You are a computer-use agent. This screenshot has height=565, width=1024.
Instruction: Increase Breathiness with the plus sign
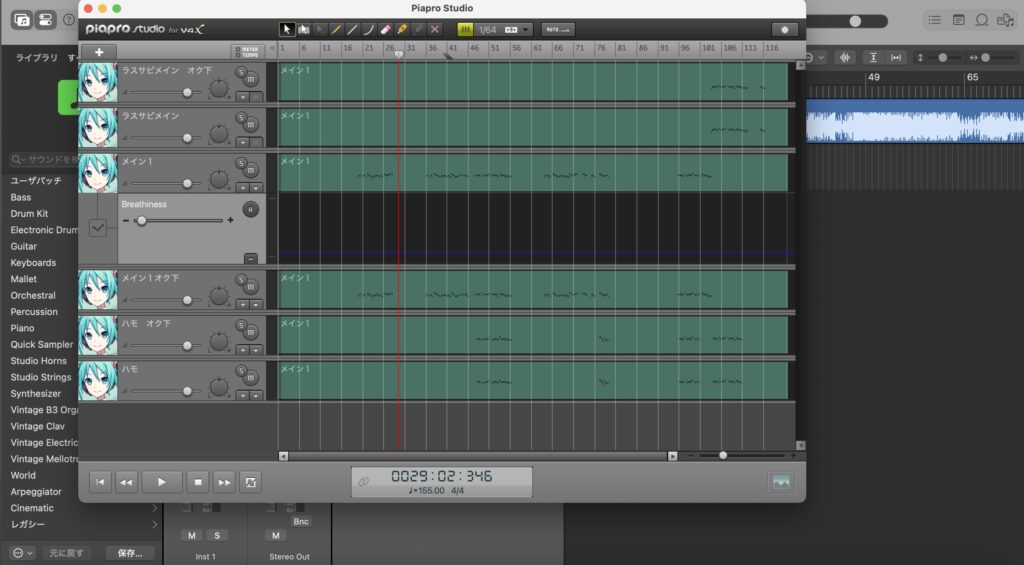[231, 221]
